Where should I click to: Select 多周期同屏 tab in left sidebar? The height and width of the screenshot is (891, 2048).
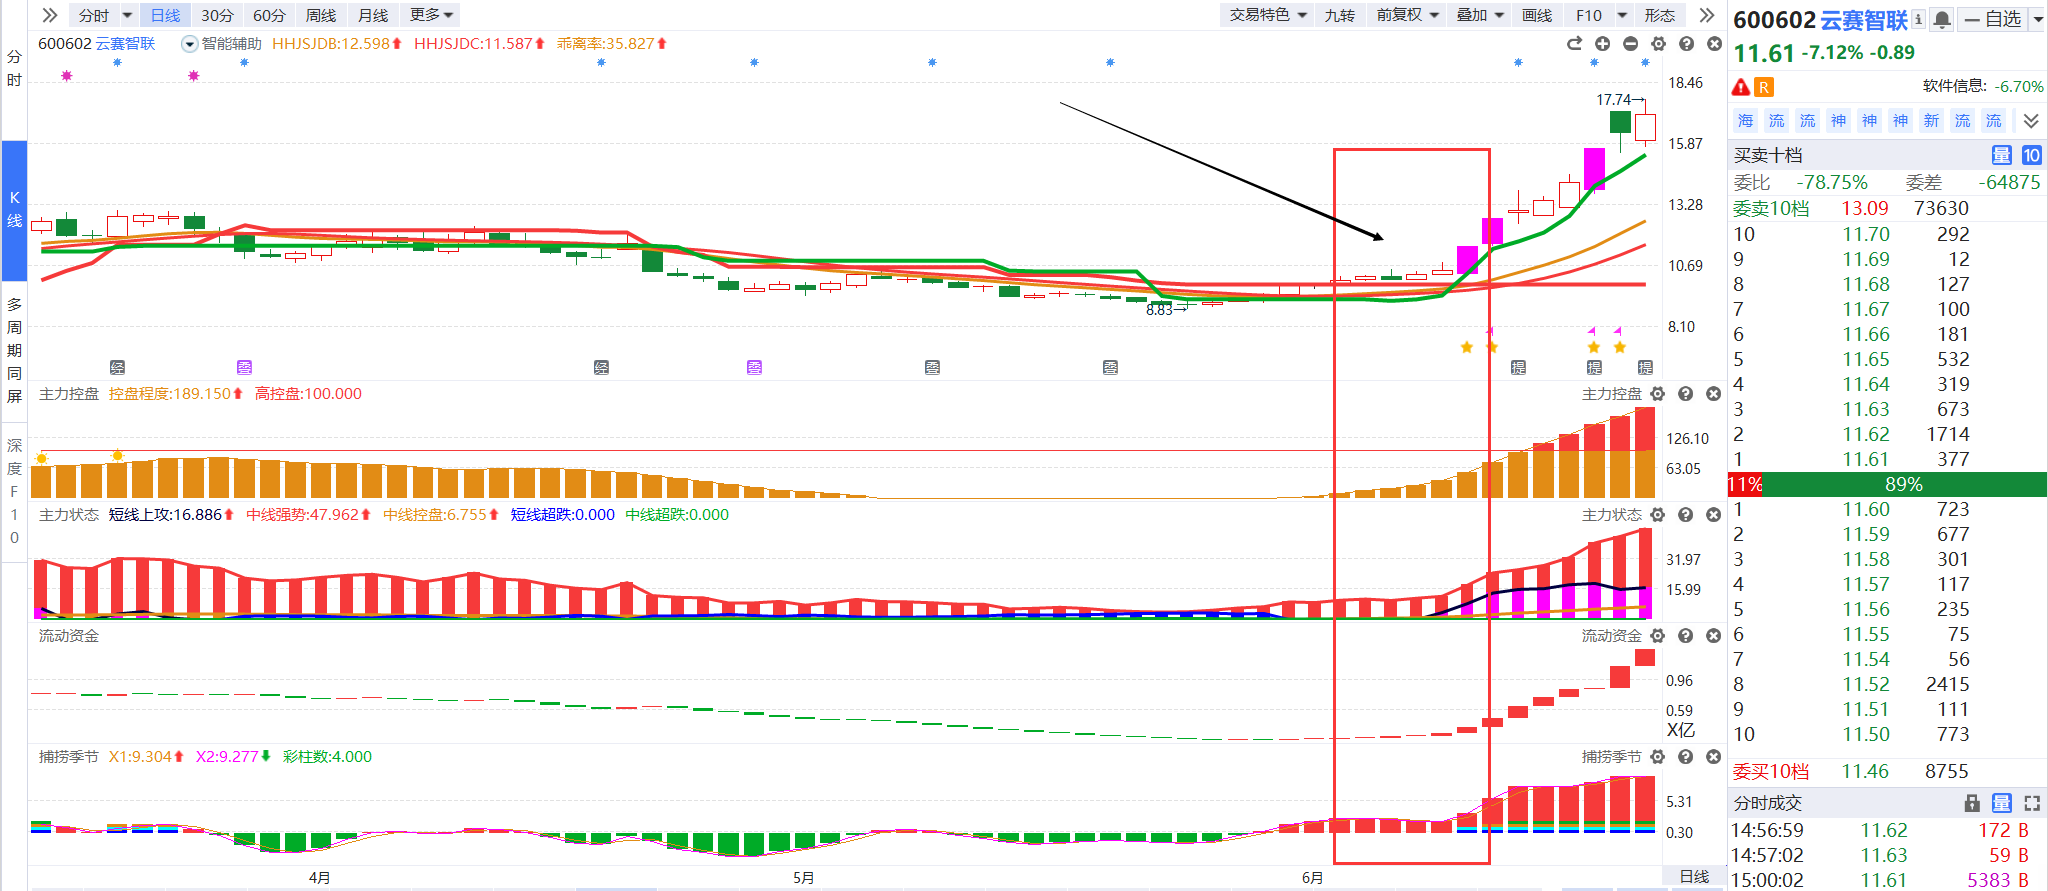click(x=14, y=350)
